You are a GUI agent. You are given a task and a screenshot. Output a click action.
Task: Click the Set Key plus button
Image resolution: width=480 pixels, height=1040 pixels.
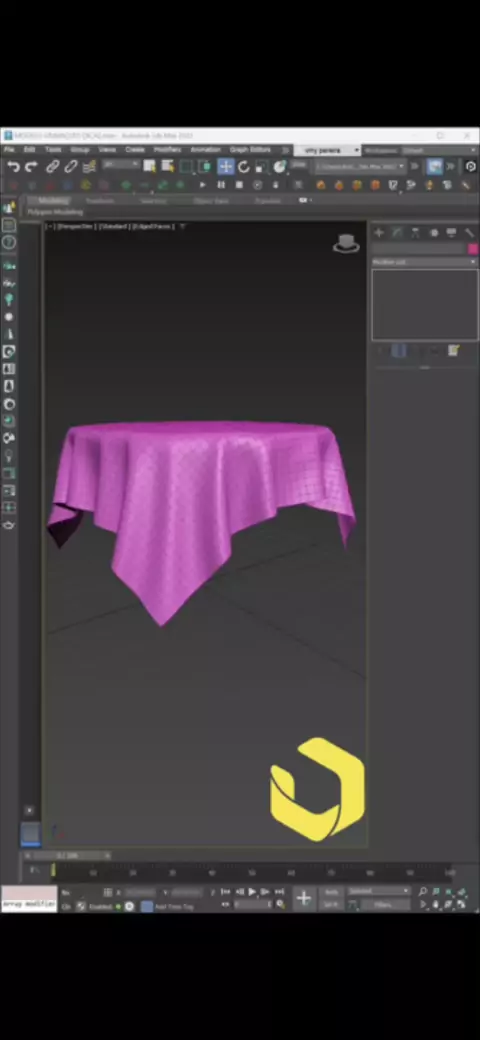(304, 898)
